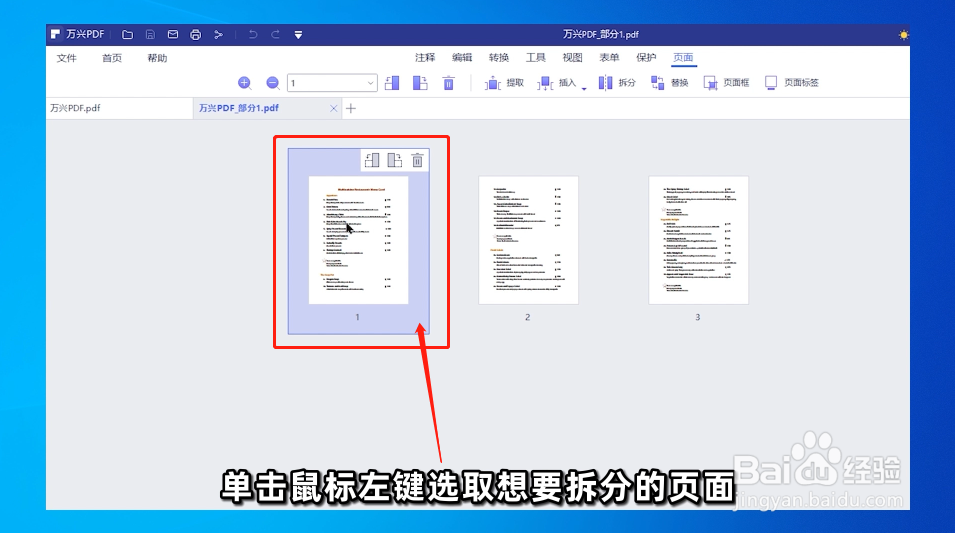Switch to the 注释 tab
This screenshot has height=533, width=955.
425,58
